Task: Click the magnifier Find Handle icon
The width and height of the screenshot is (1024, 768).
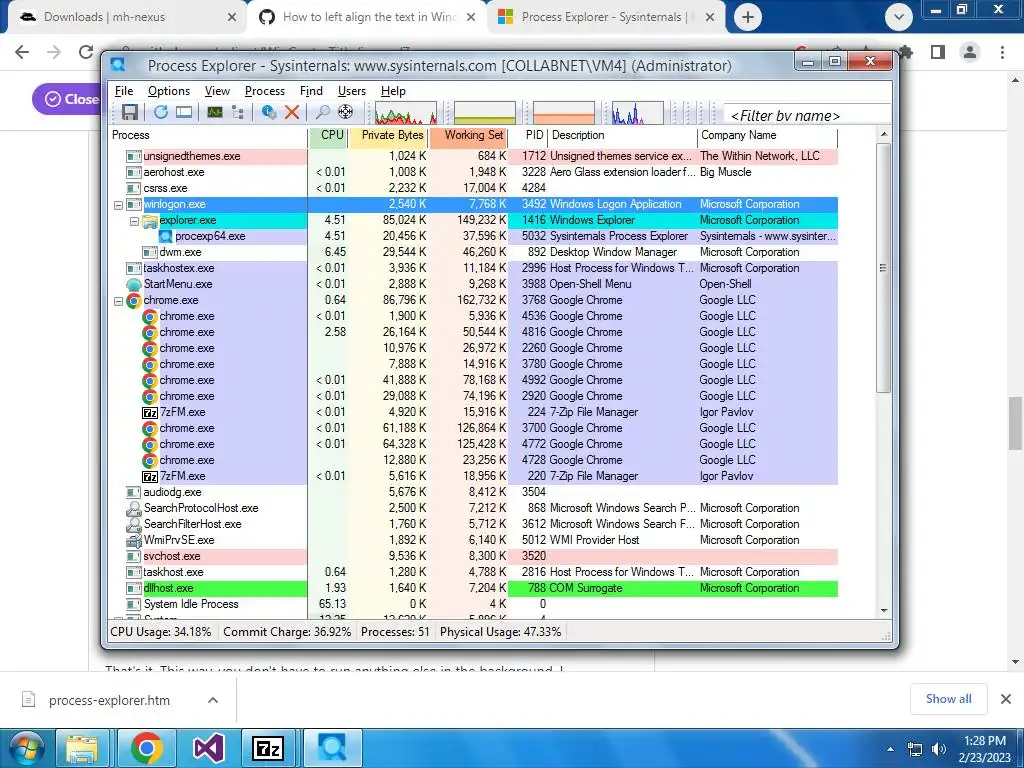Action: 322,112
